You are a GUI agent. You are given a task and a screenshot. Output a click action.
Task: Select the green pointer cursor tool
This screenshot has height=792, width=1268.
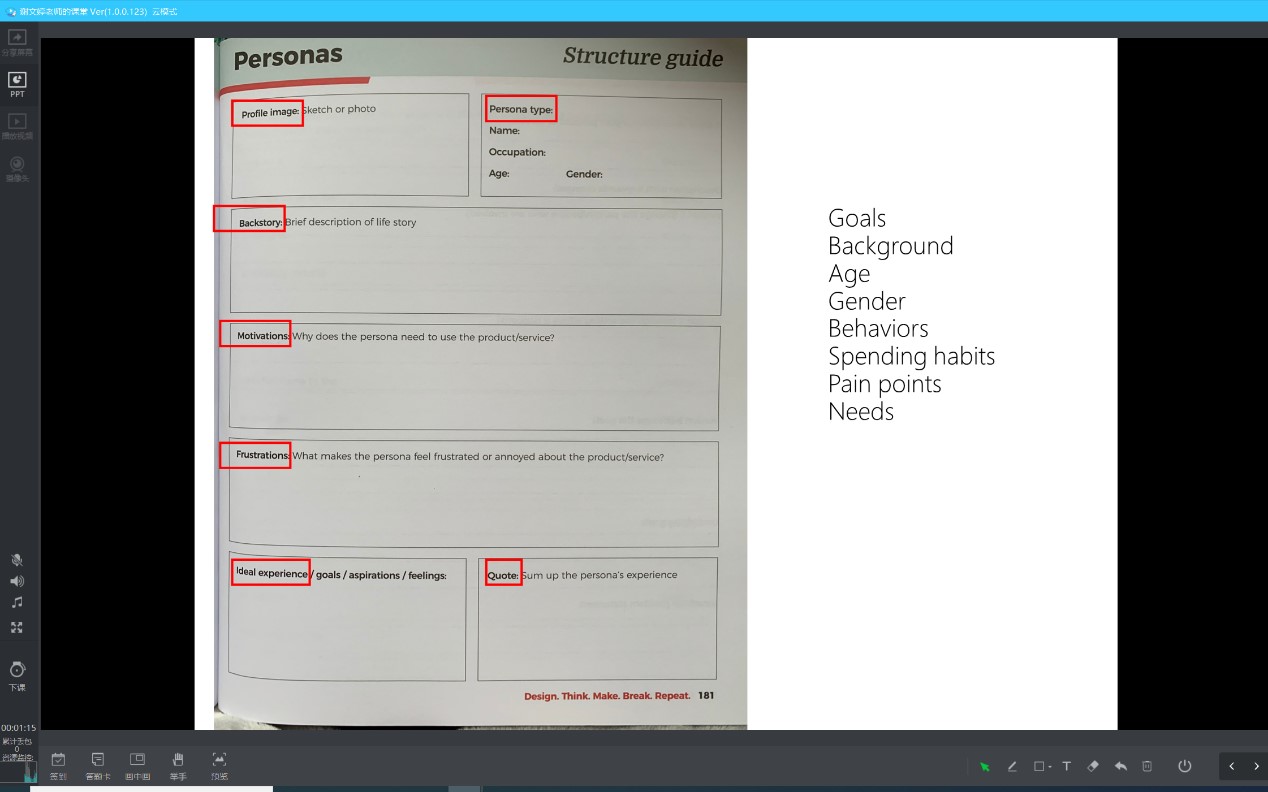[985, 767]
